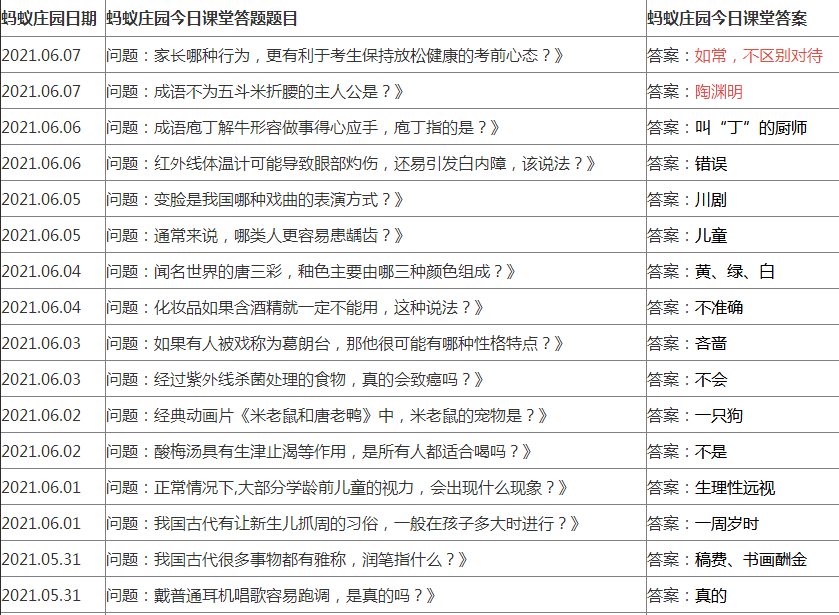
Task: Click date 2021.06.02 in 米老鼠 row
Action: 41,415
